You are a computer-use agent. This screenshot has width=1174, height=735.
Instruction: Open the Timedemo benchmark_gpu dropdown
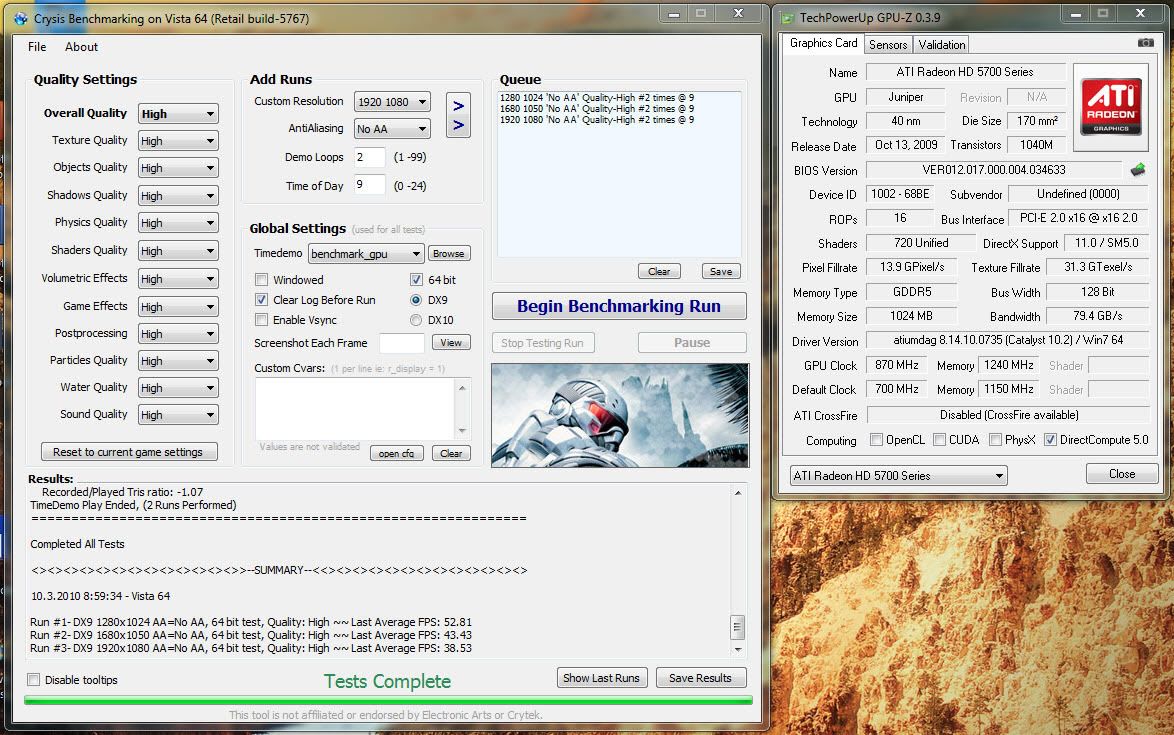tap(366, 254)
